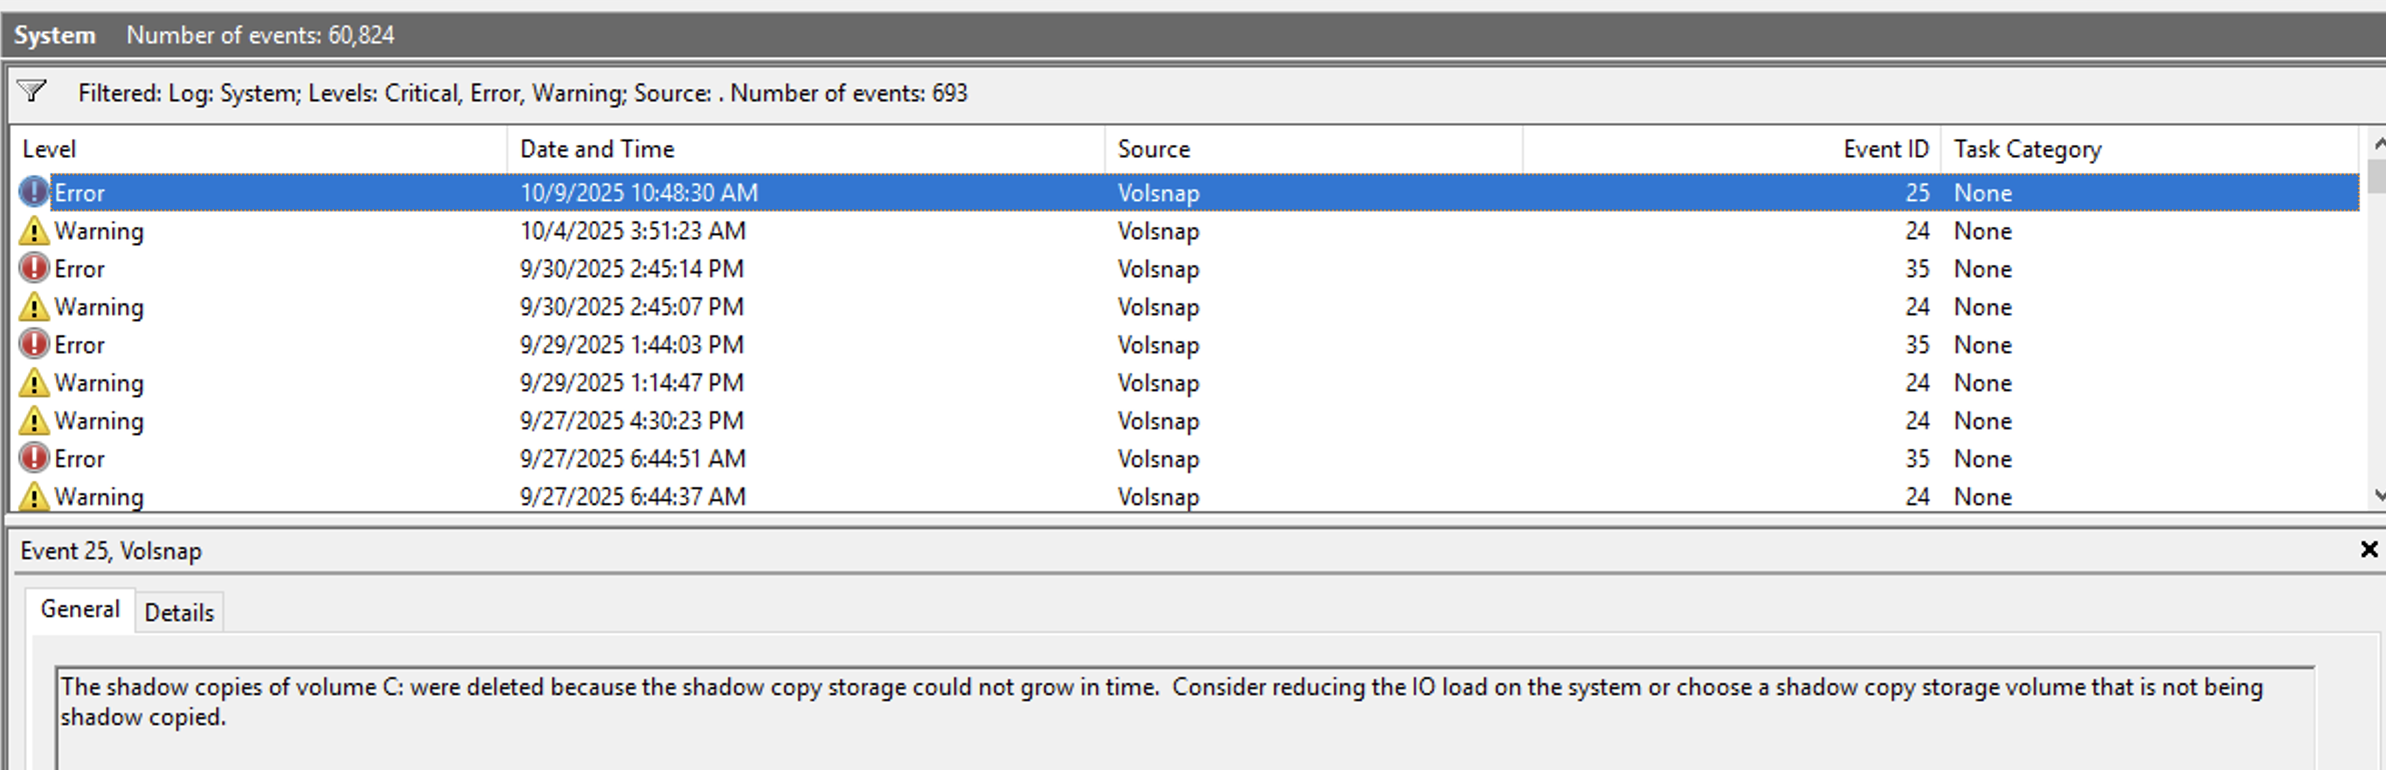The height and width of the screenshot is (770, 2386).
Task: Click error icon for 9/30/2025 2:45:14 PM event
Action: point(34,268)
